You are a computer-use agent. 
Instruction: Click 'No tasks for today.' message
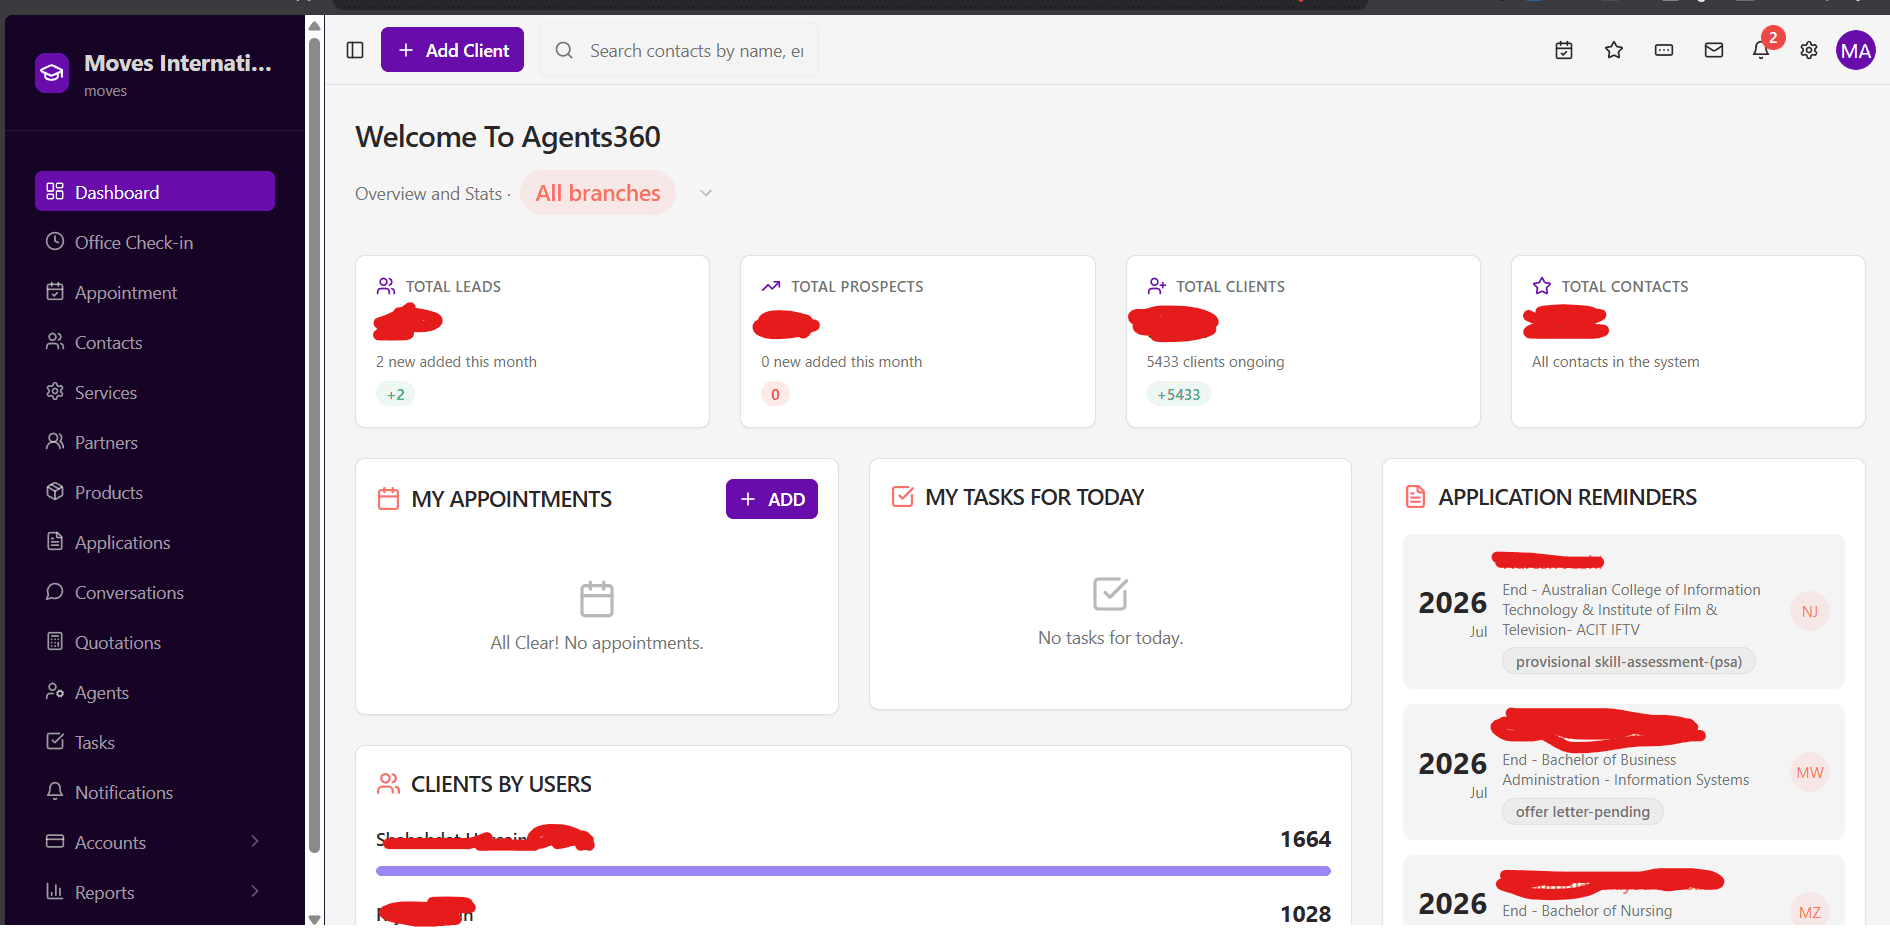click(1110, 637)
